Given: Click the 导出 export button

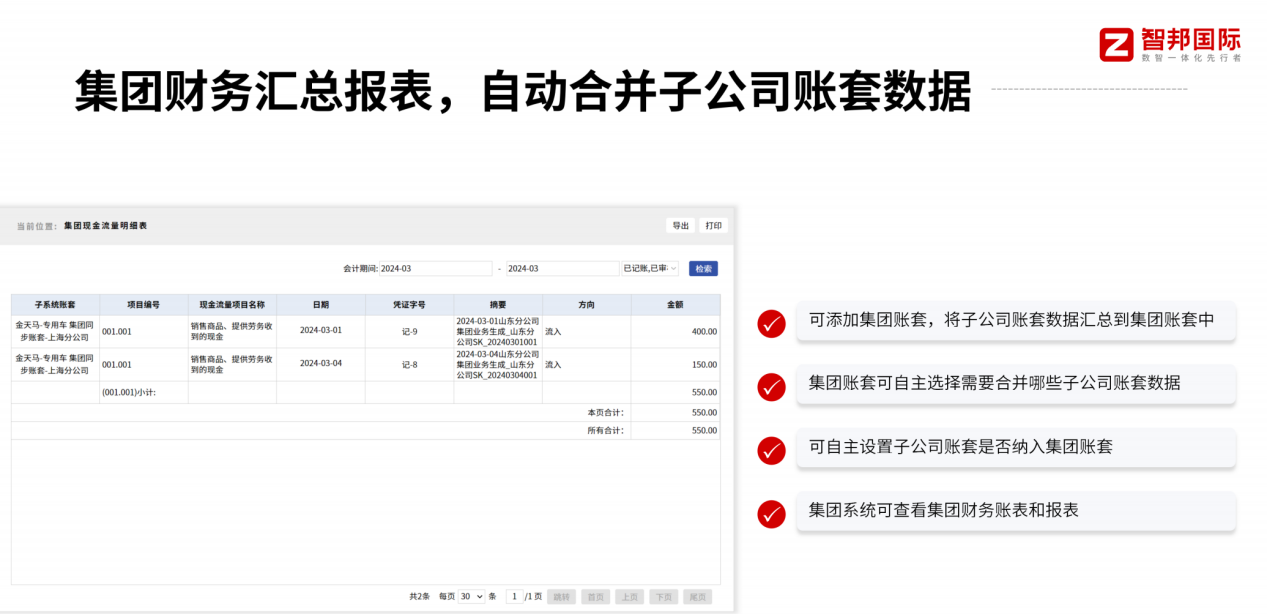Looking at the screenshot, I should 680,225.
